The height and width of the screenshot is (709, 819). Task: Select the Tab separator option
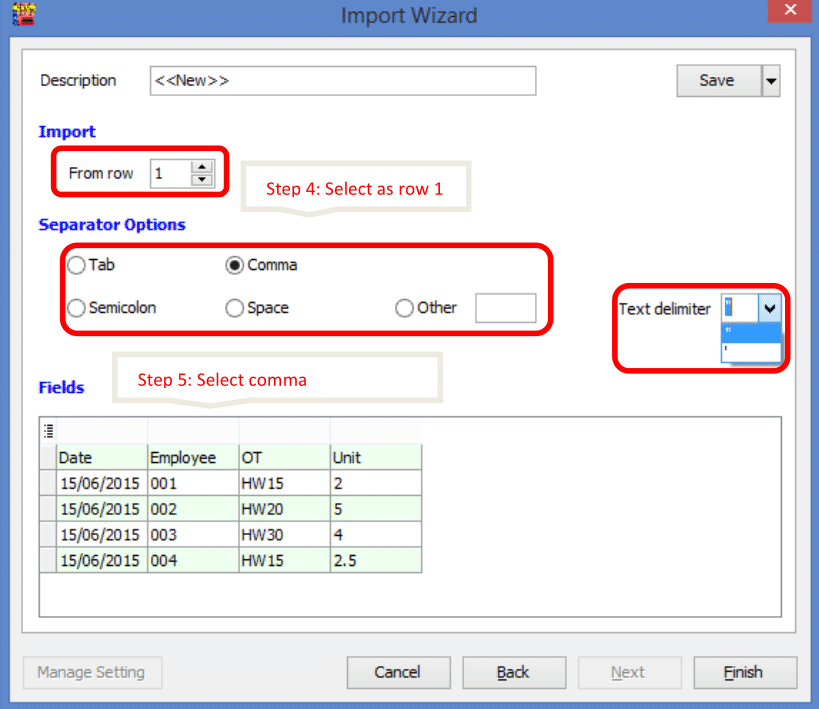(77, 266)
